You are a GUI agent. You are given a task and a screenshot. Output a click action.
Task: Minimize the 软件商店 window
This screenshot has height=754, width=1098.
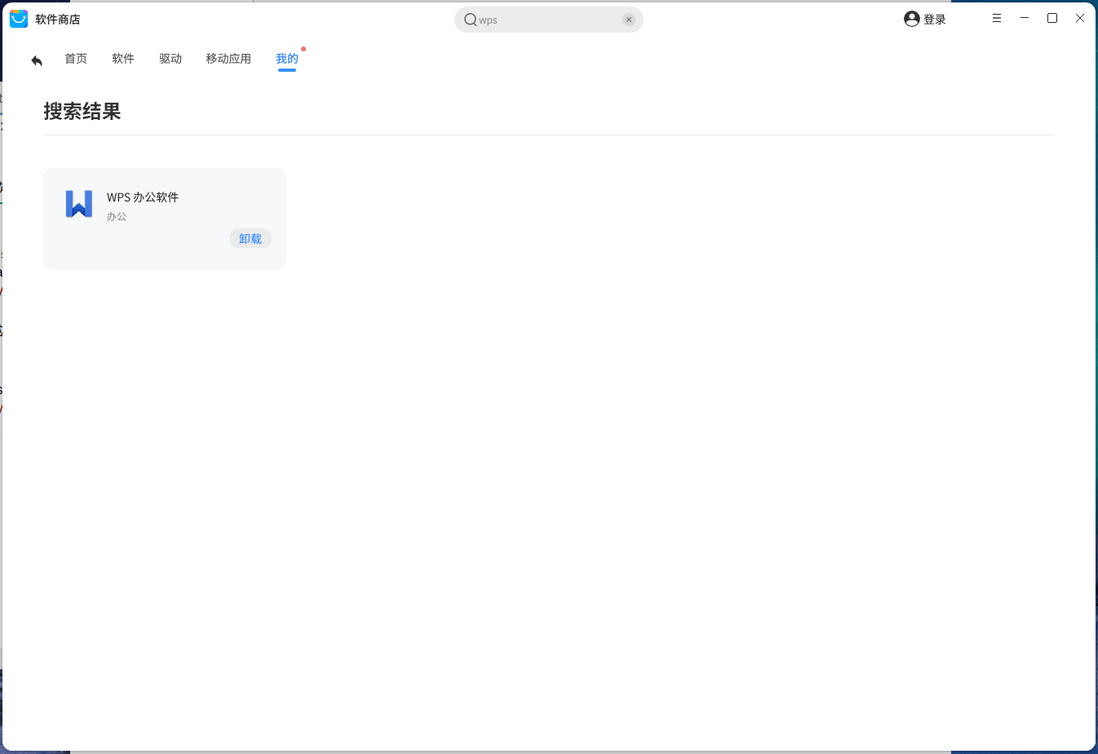(1024, 18)
